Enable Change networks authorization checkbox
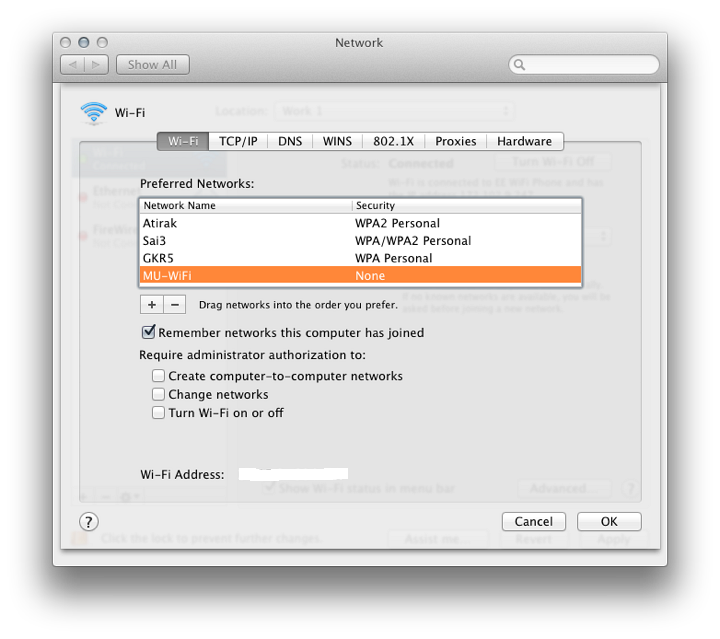The width and height of the screenshot is (720, 639). click(158, 394)
